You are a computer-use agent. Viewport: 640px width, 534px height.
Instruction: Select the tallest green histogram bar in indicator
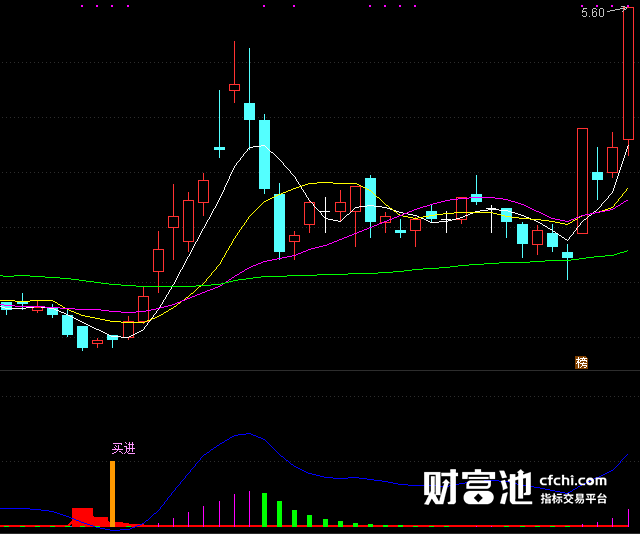[264, 510]
